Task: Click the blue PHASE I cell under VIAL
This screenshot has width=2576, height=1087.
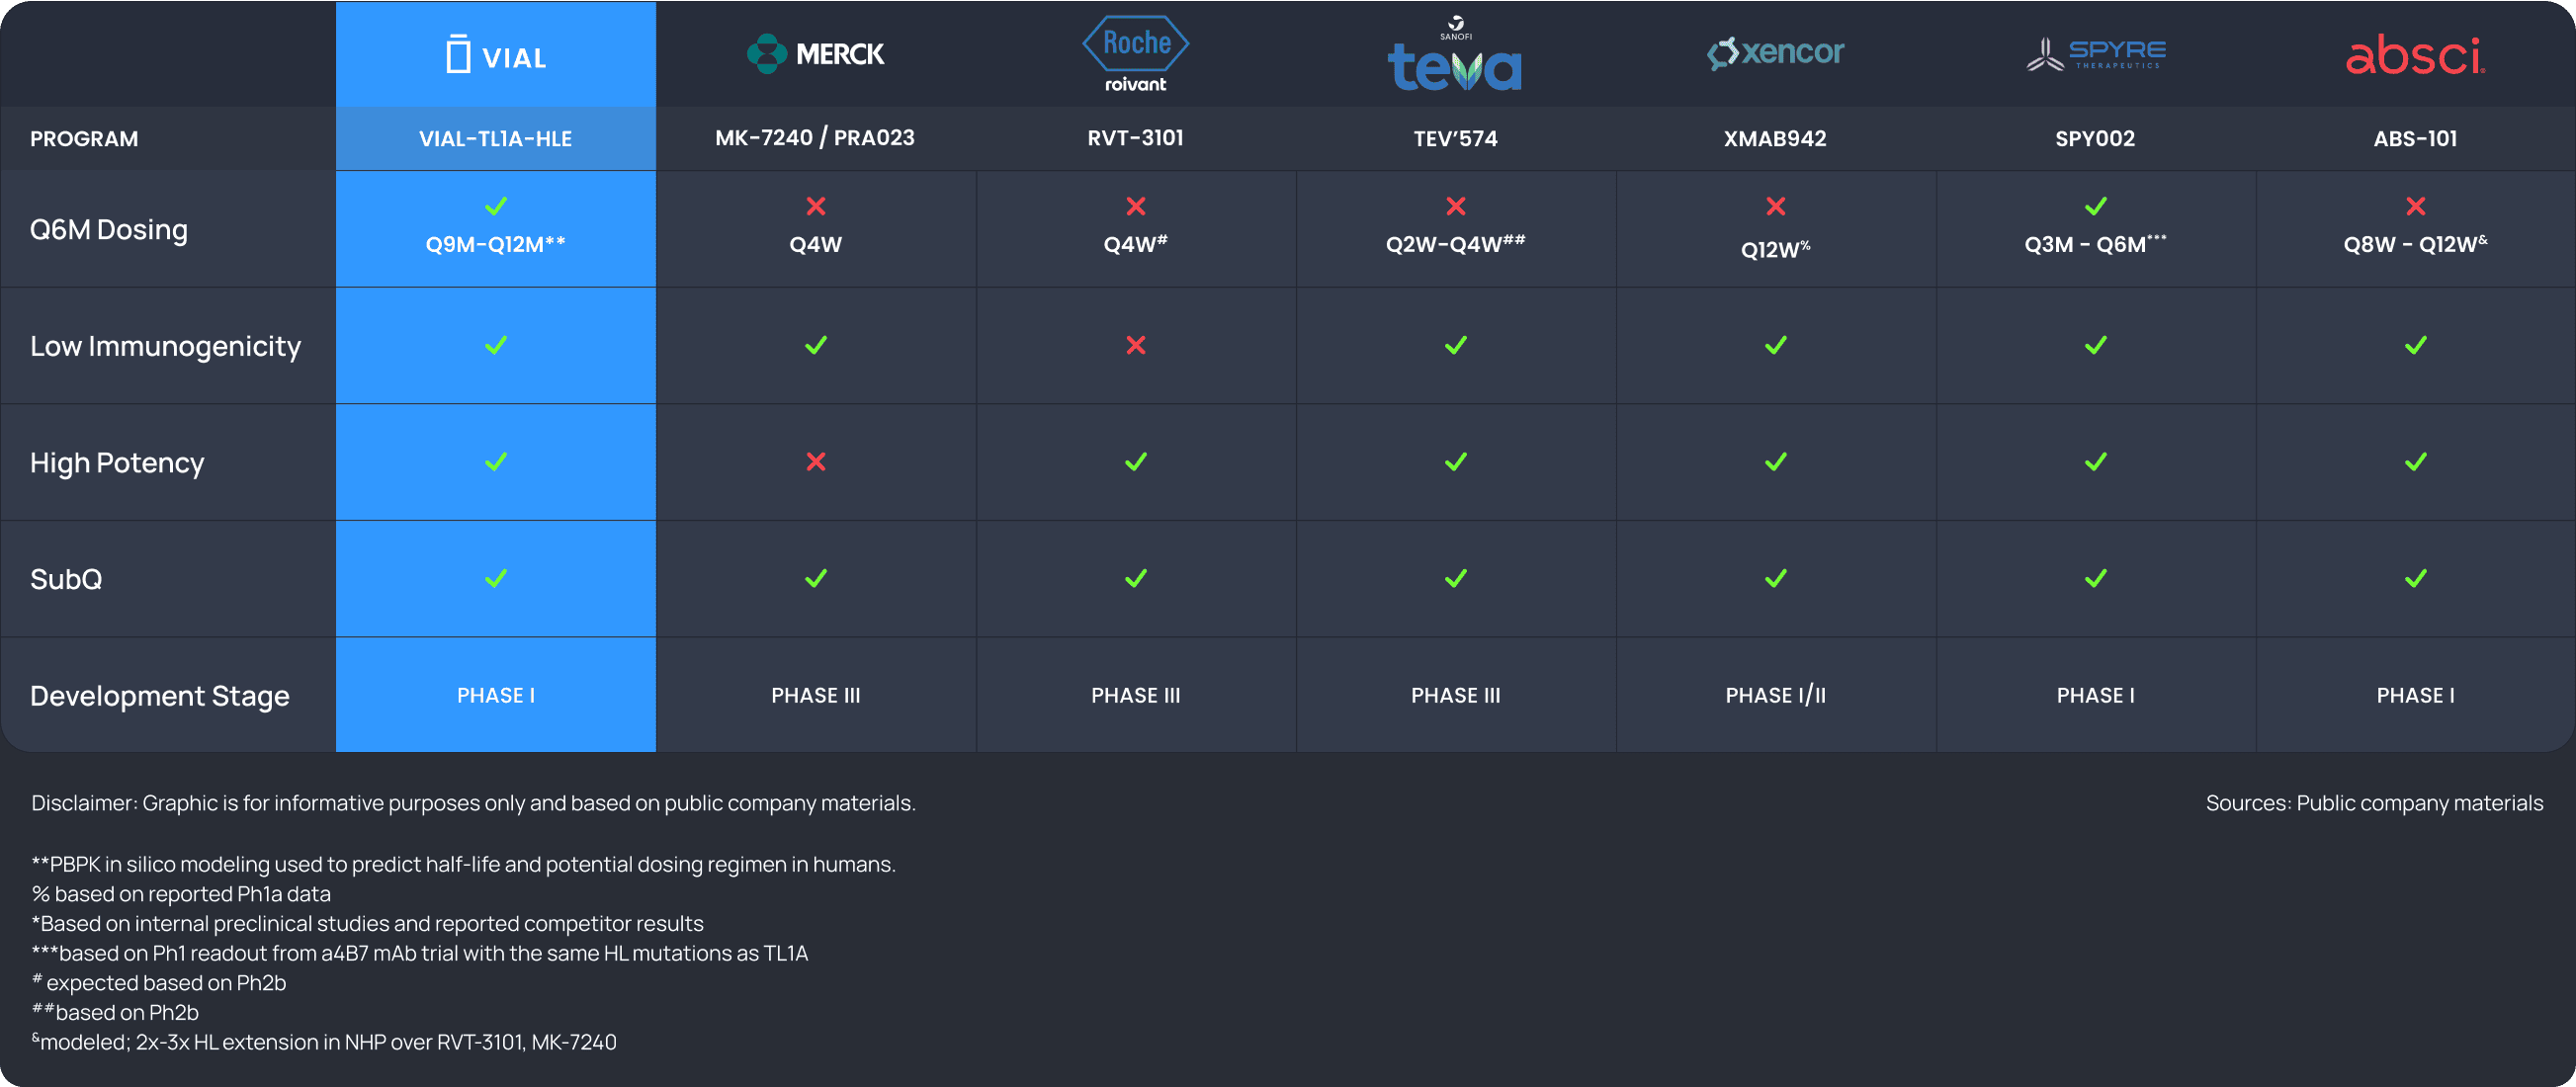Action: click(496, 695)
